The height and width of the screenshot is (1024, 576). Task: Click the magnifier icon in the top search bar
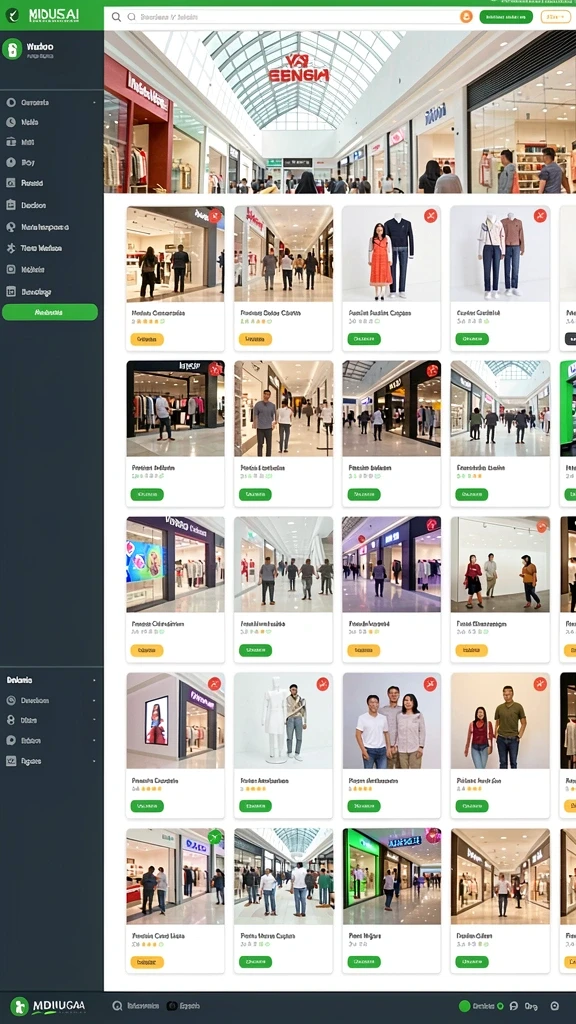pyautogui.click(x=116, y=17)
